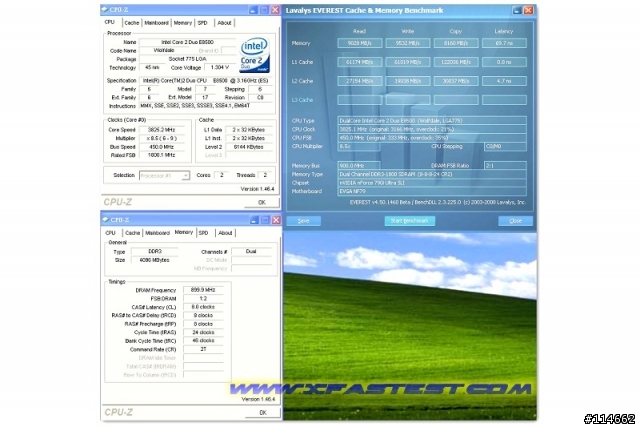The width and height of the screenshot is (640, 427).
Task: Select SPD tab in bottom CPU-Z window
Action: pyautogui.click(x=203, y=233)
